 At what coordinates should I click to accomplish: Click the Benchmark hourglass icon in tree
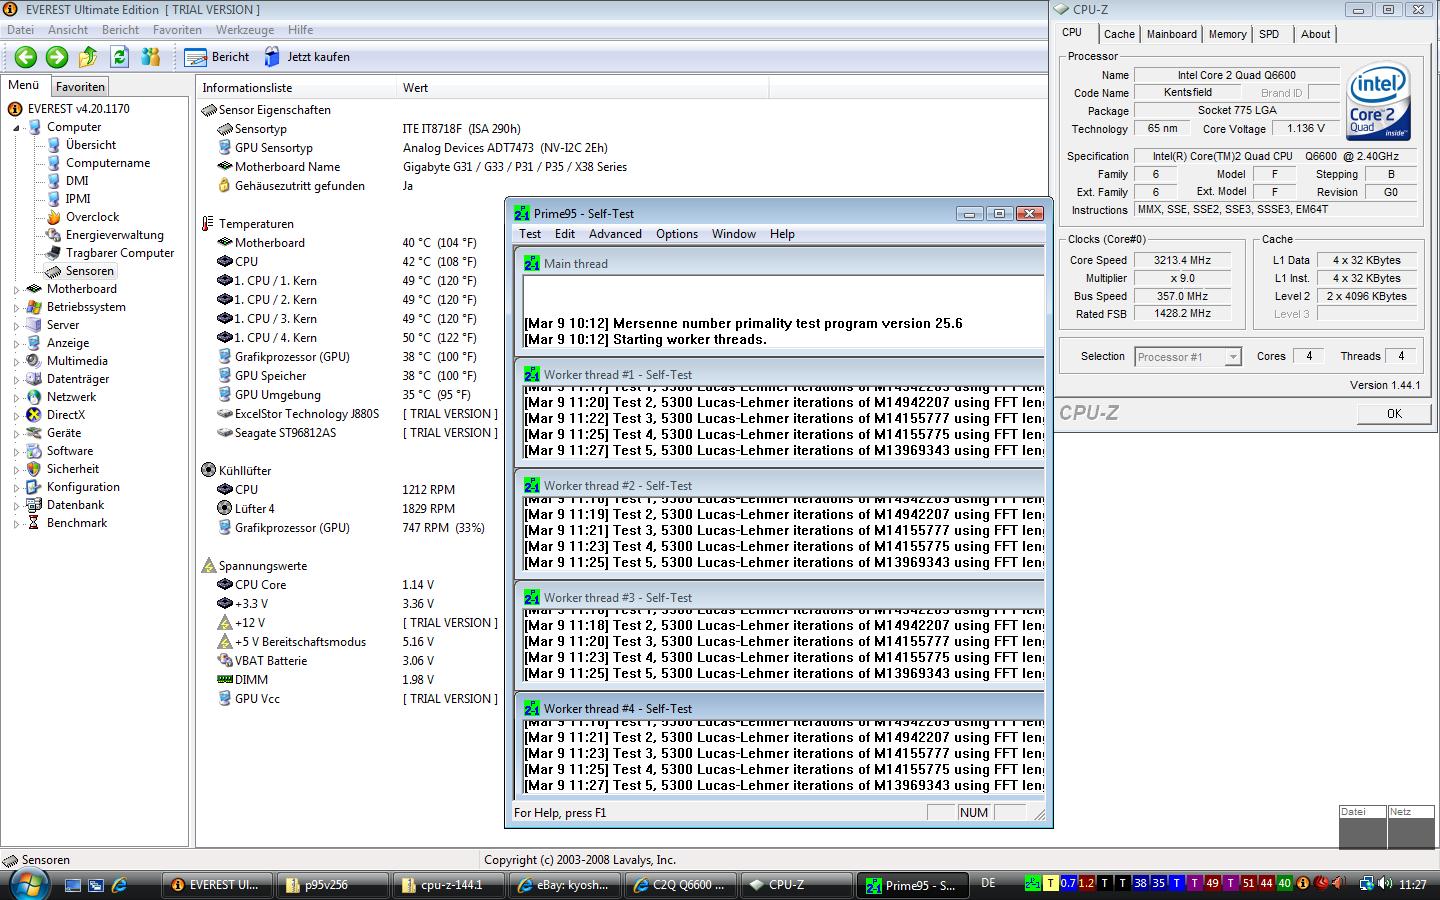34,523
